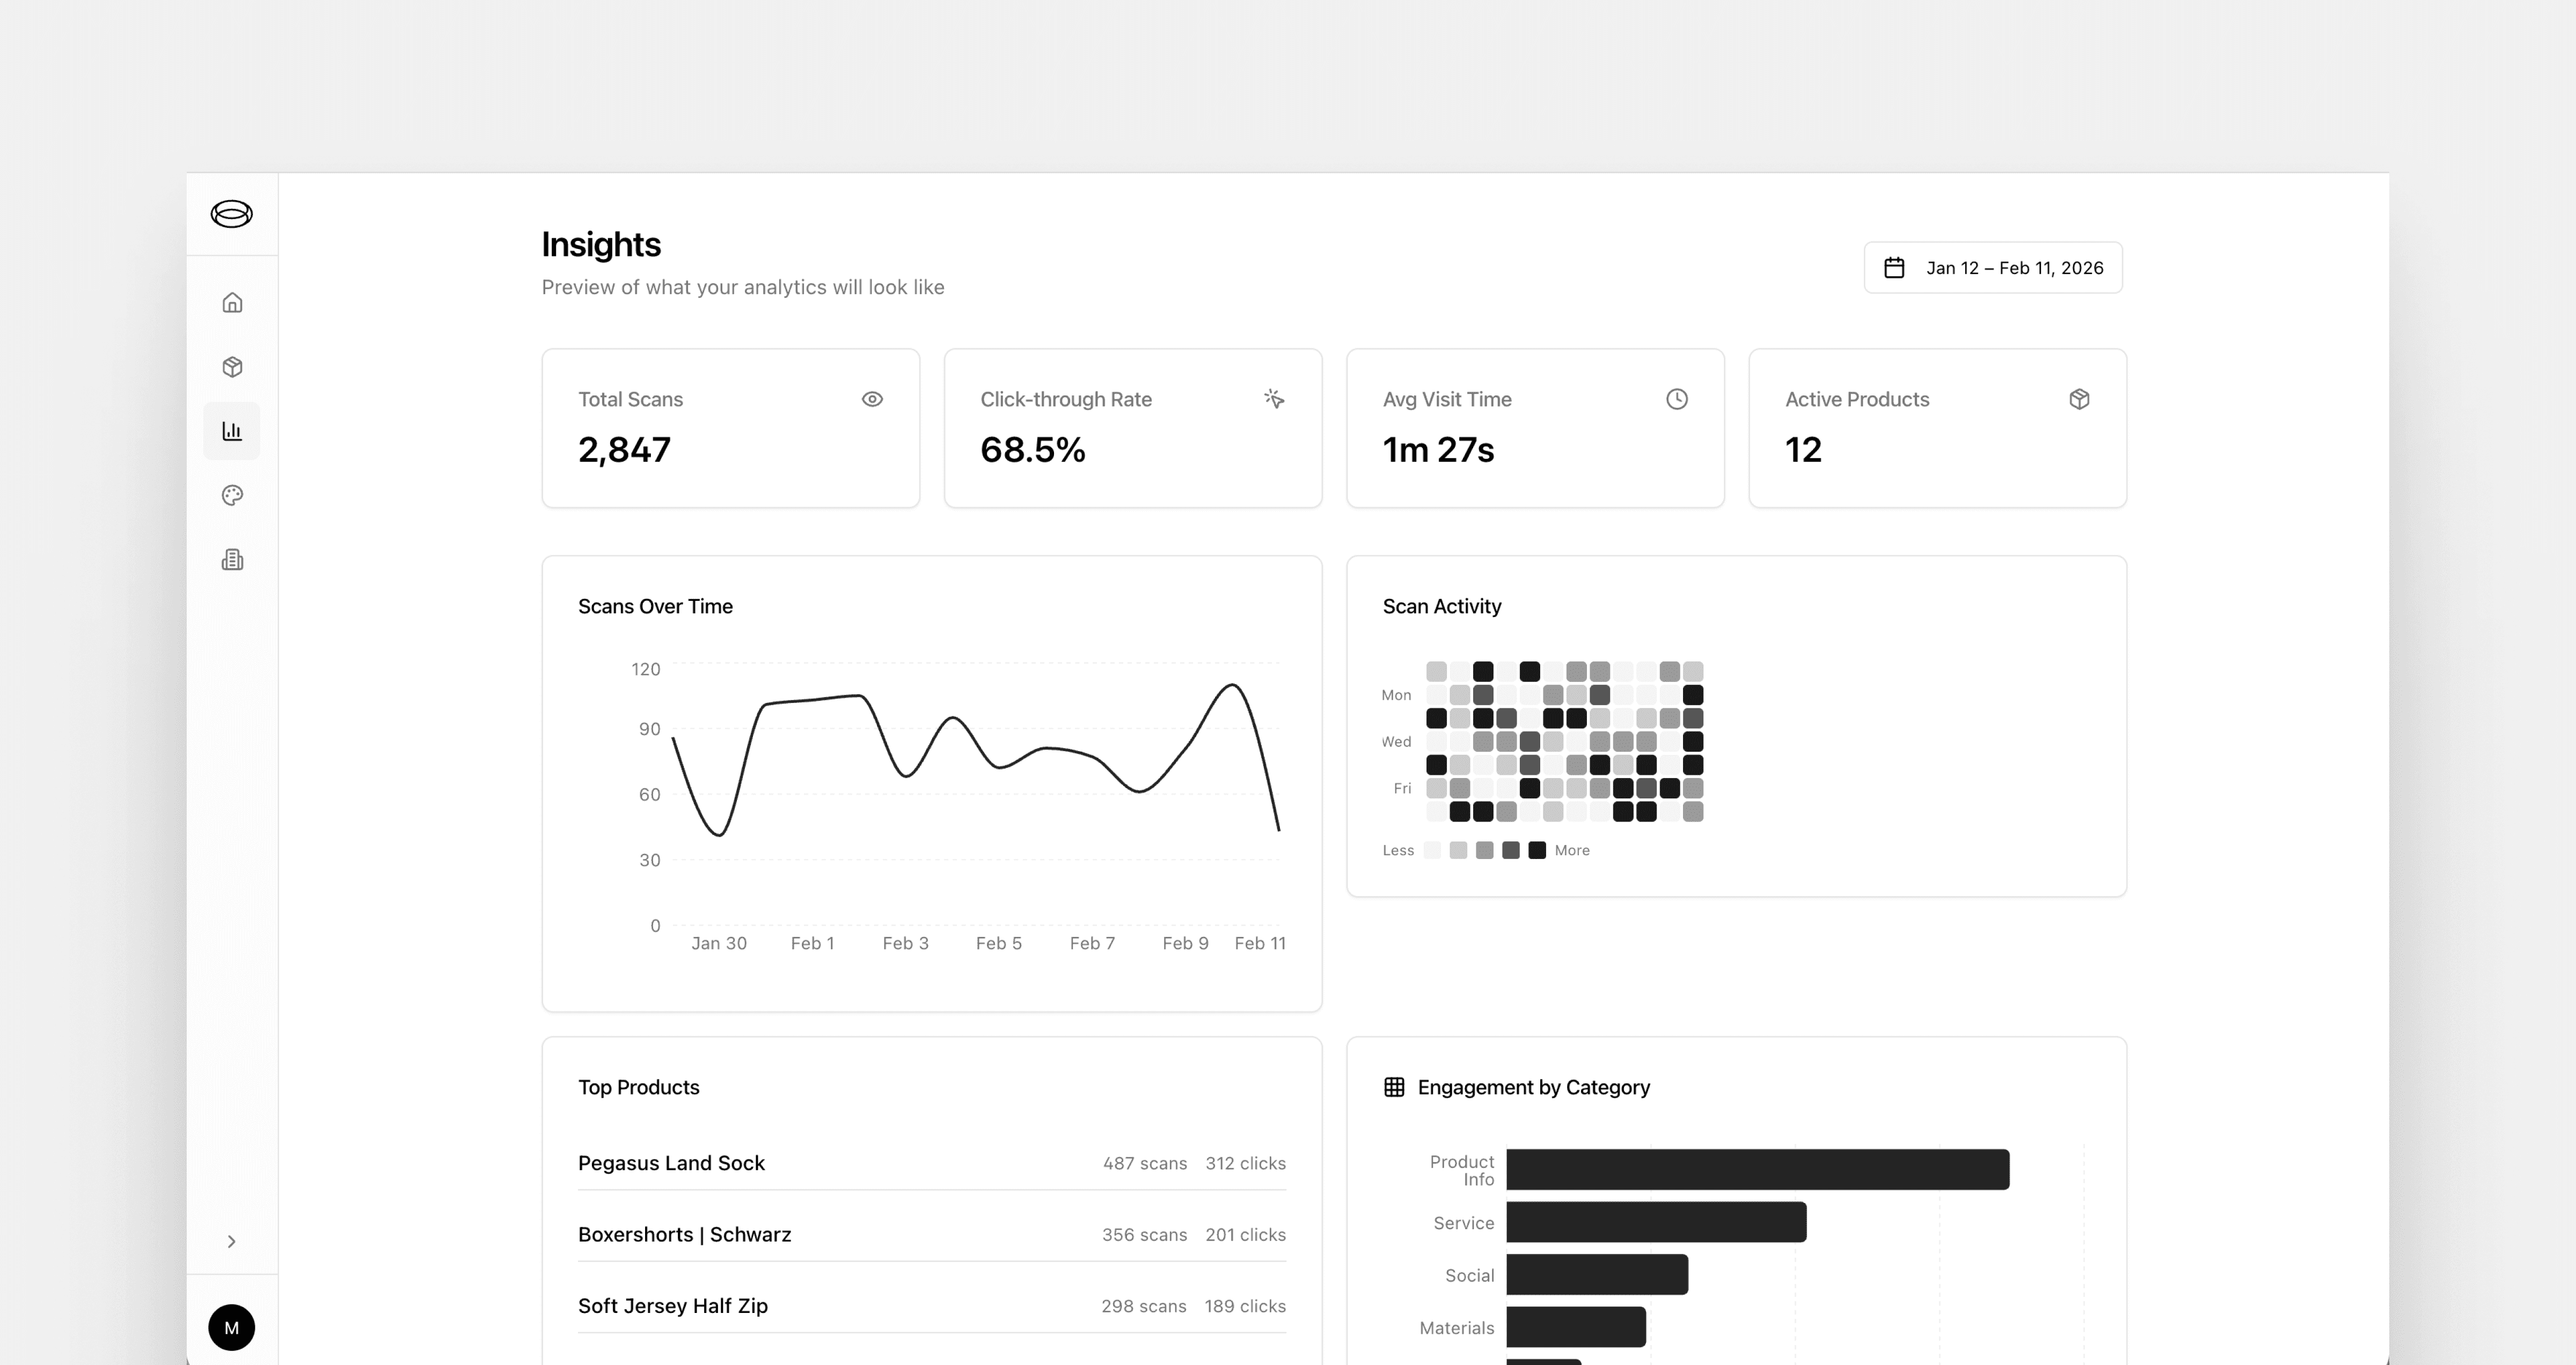
Task: Click the cube icon on the Active Products card
Action: (x=2079, y=399)
